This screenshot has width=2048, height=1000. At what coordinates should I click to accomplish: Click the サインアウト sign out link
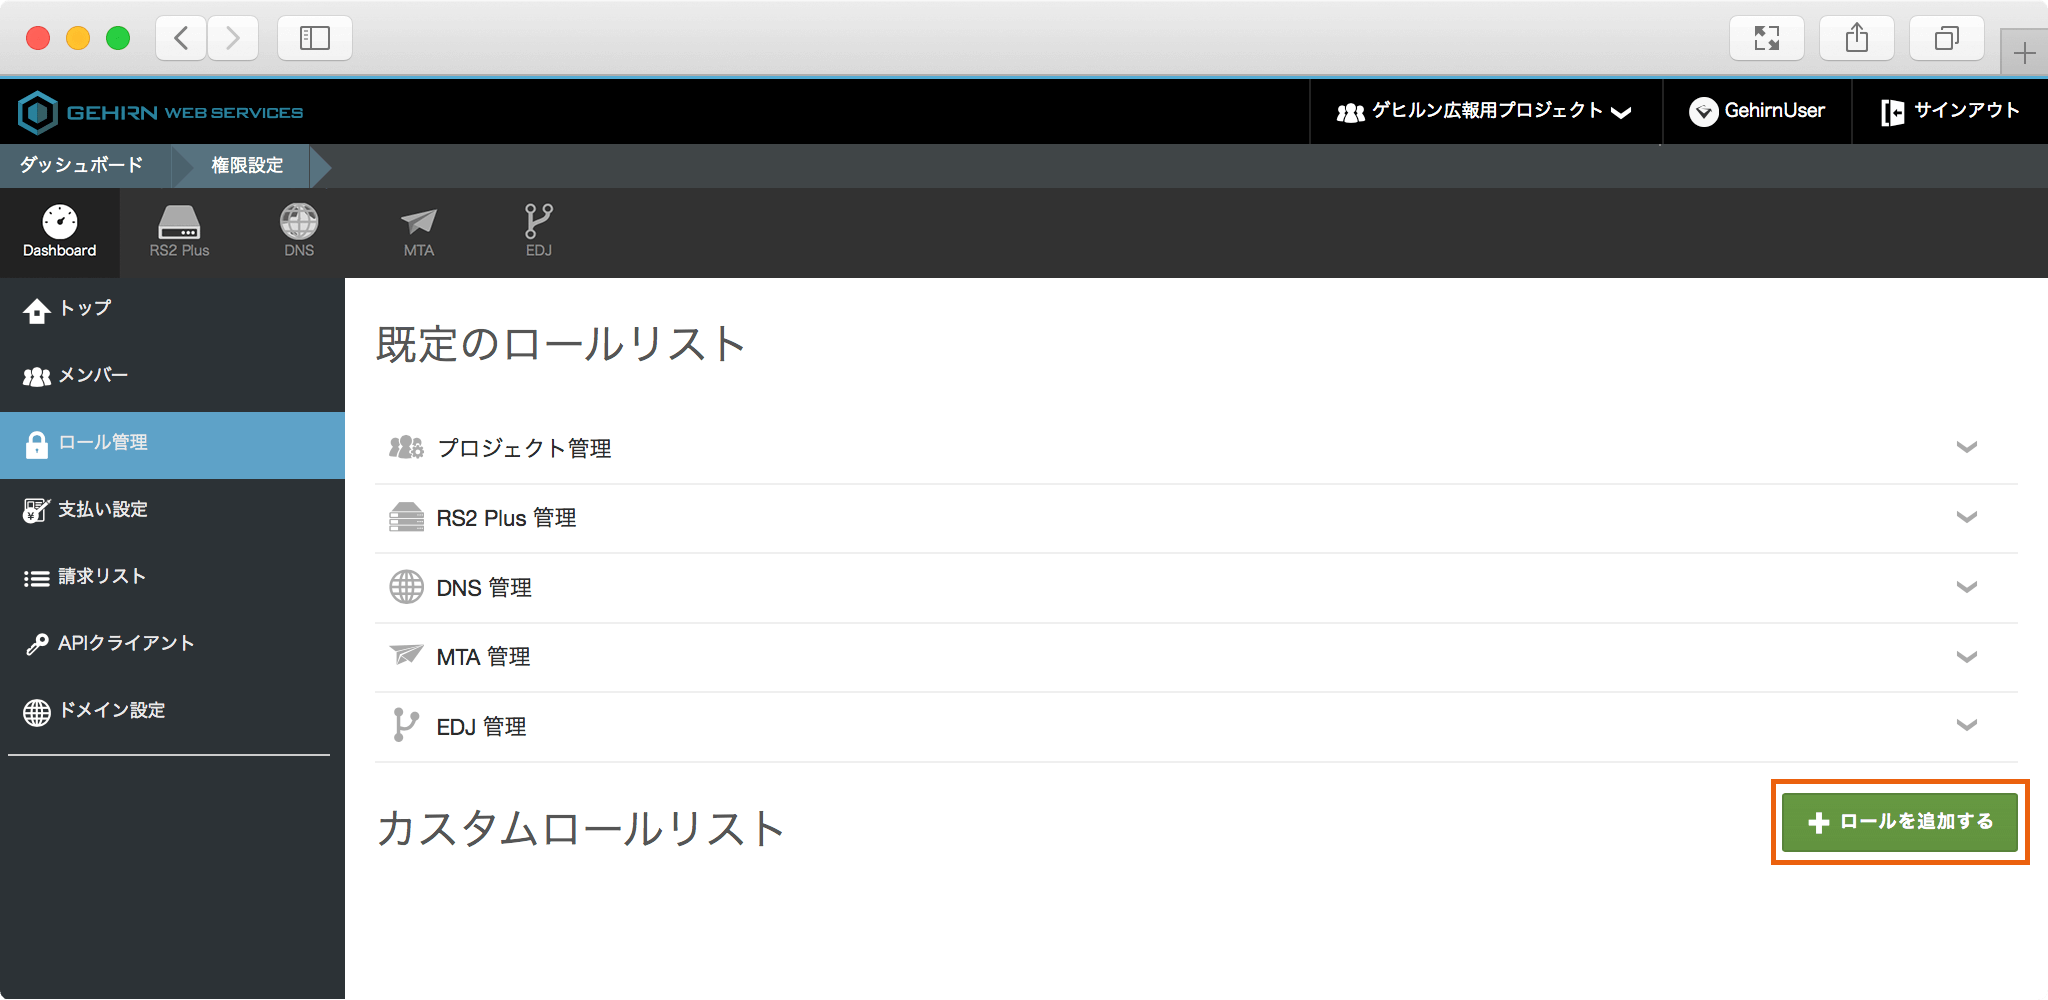pos(1950,111)
